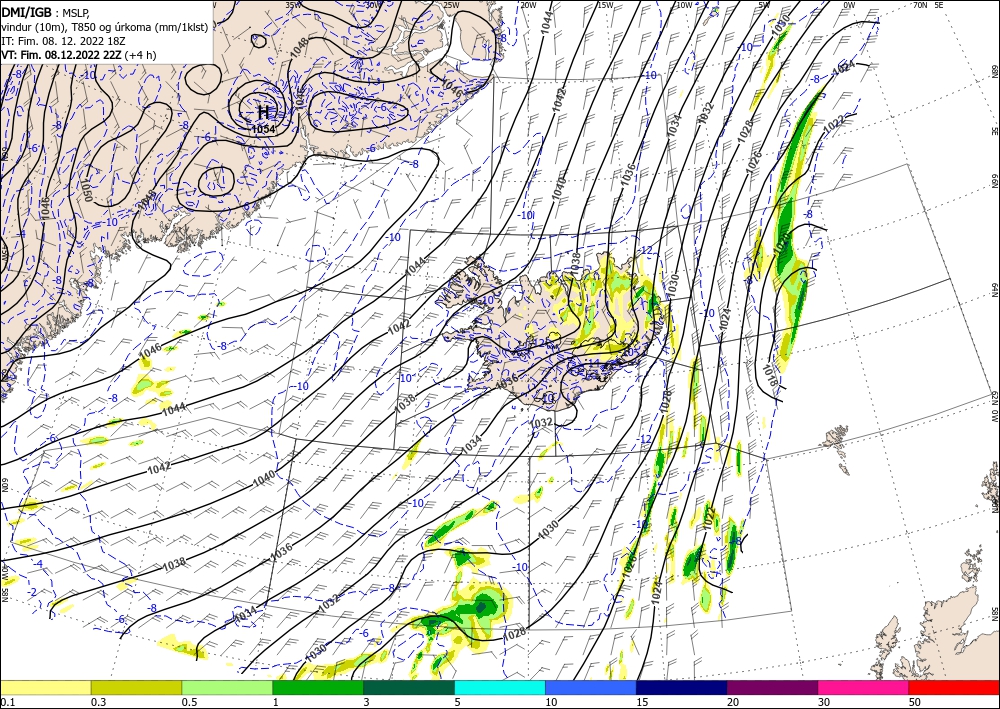Click the 10W longitude label
The height and width of the screenshot is (709, 1000).
pyautogui.click(x=684, y=5)
